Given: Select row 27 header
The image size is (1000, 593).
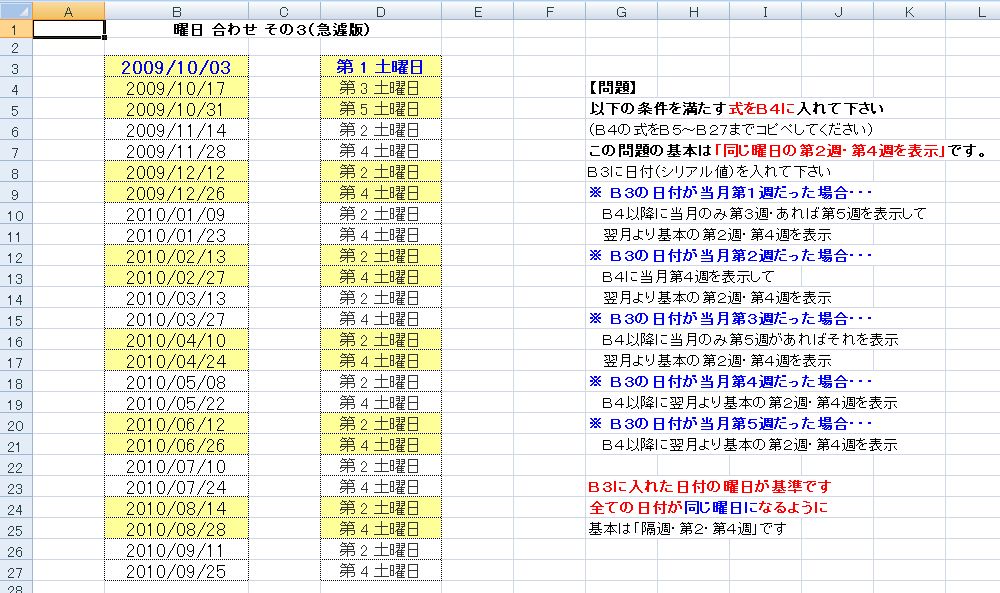Looking at the screenshot, I should 16,572.
